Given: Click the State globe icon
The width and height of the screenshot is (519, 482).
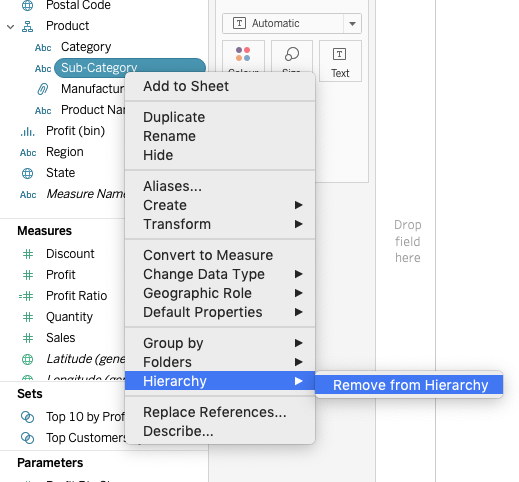Looking at the screenshot, I should click(x=27, y=173).
